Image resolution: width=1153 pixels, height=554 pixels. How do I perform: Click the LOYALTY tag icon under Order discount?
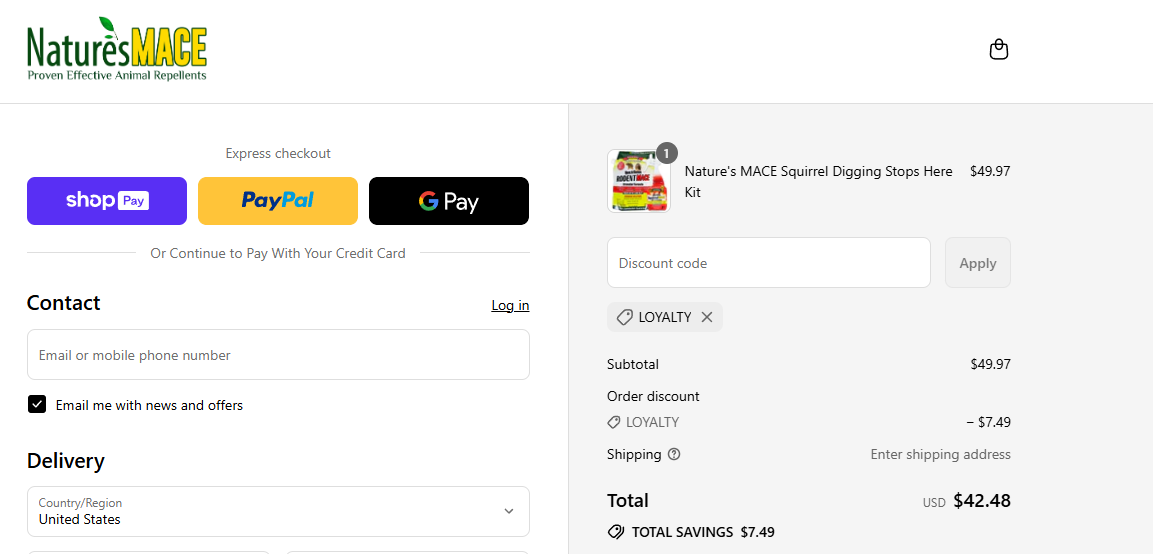tap(613, 422)
